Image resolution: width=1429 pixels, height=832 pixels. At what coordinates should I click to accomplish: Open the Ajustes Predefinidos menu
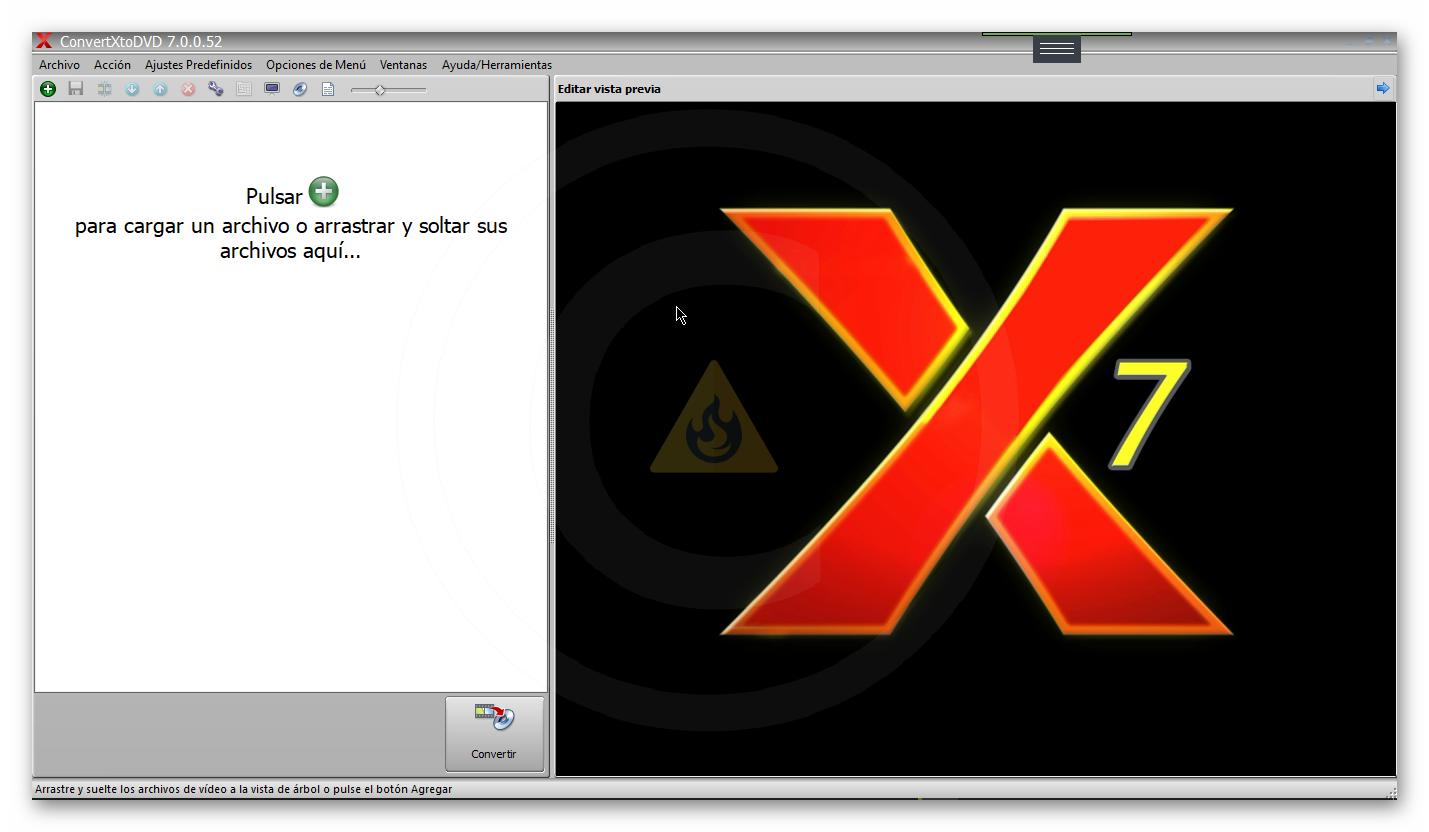pyautogui.click(x=198, y=65)
